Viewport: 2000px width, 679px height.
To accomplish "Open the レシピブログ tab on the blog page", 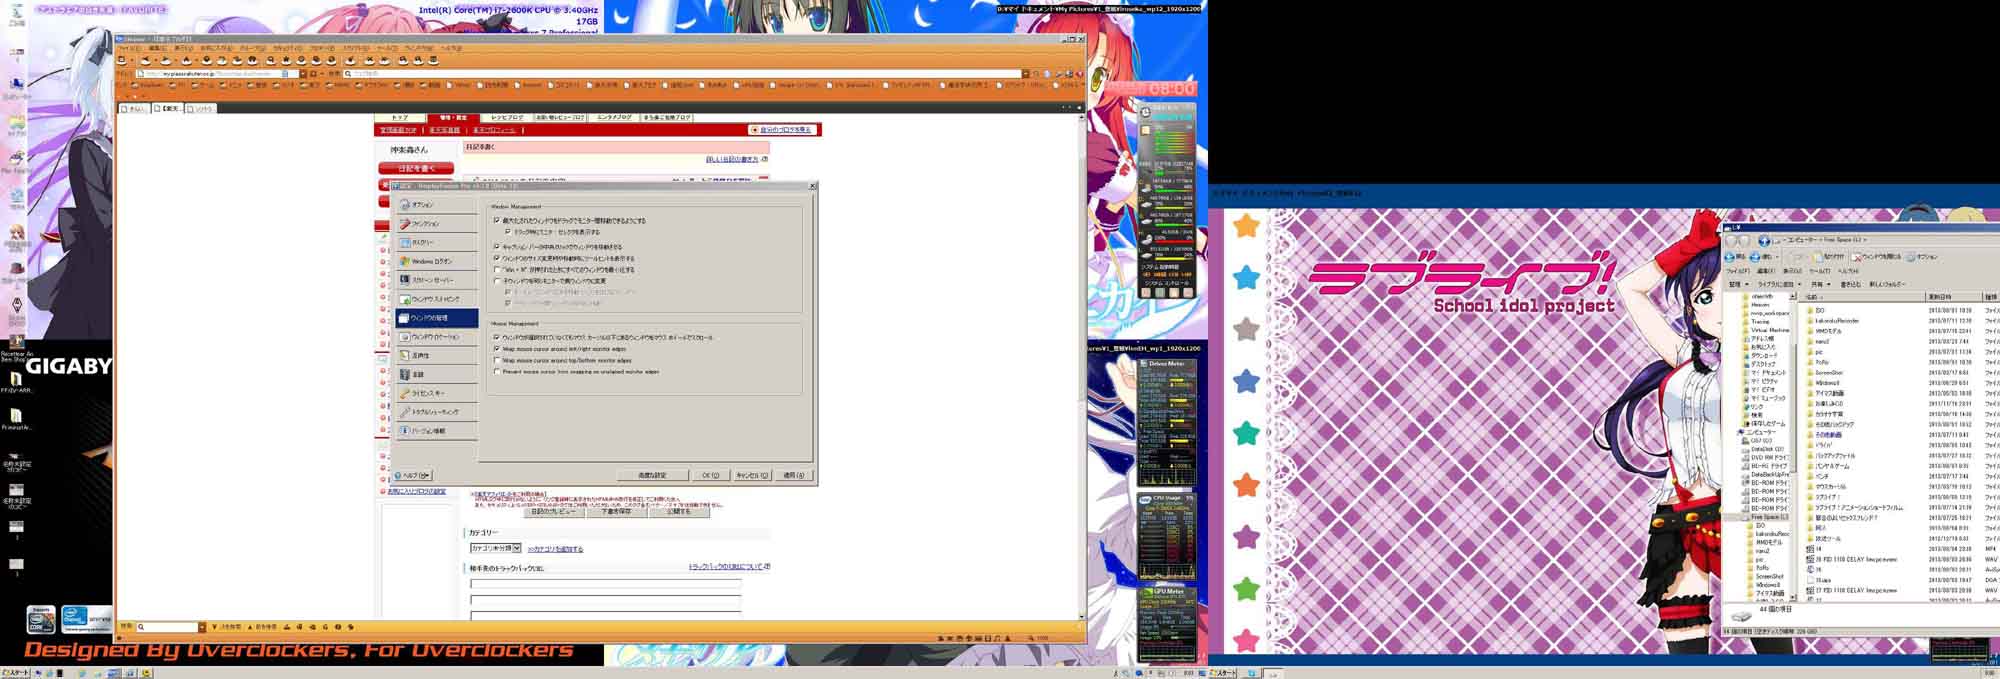I will pyautogui.click(x=507, y=117).
